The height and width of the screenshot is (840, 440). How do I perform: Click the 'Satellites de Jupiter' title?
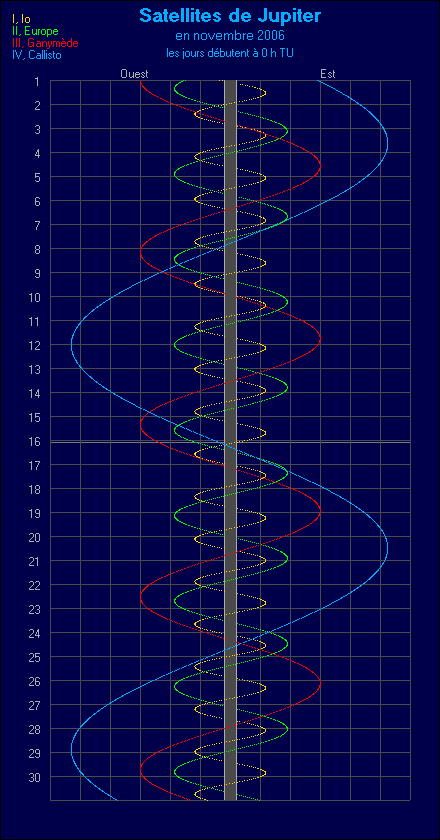tap(230, 16)
